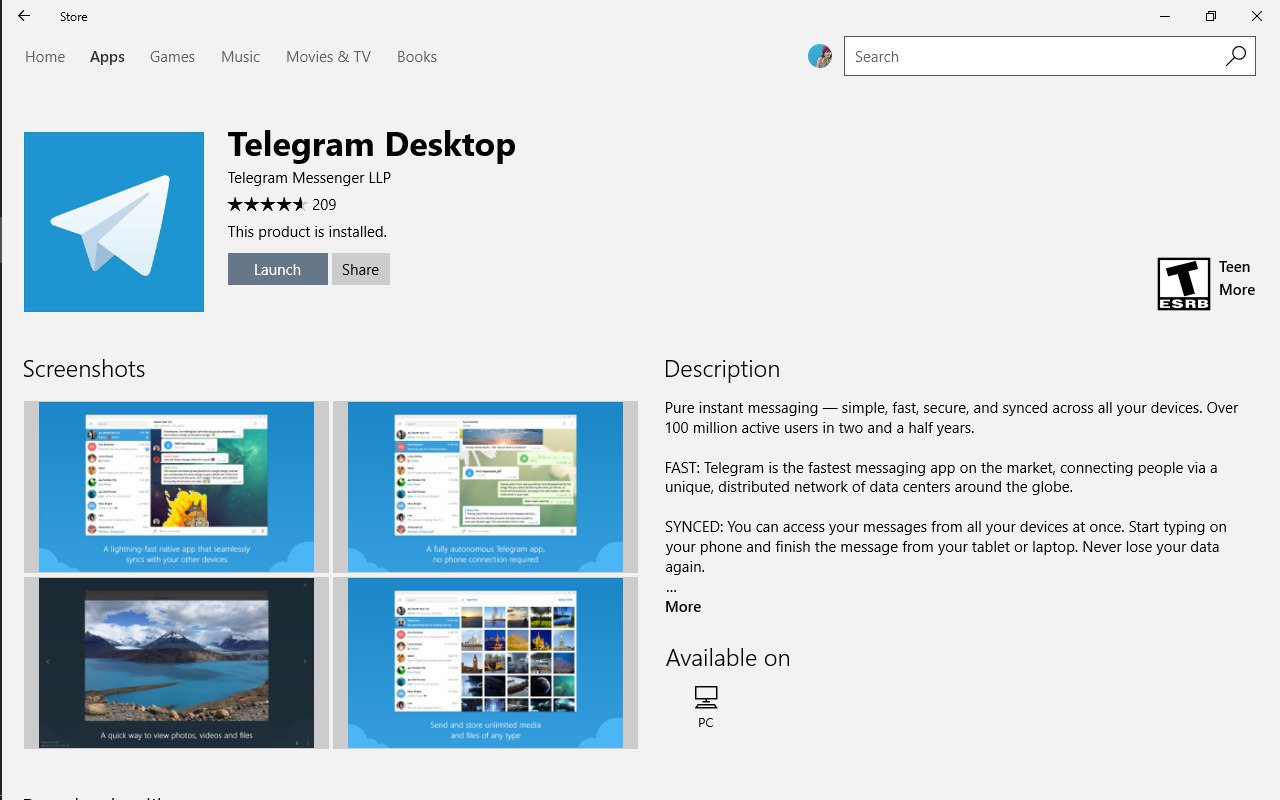Open the Music section
The height and width of the screenshot is (800, 1280).
[x=240, y=57]
